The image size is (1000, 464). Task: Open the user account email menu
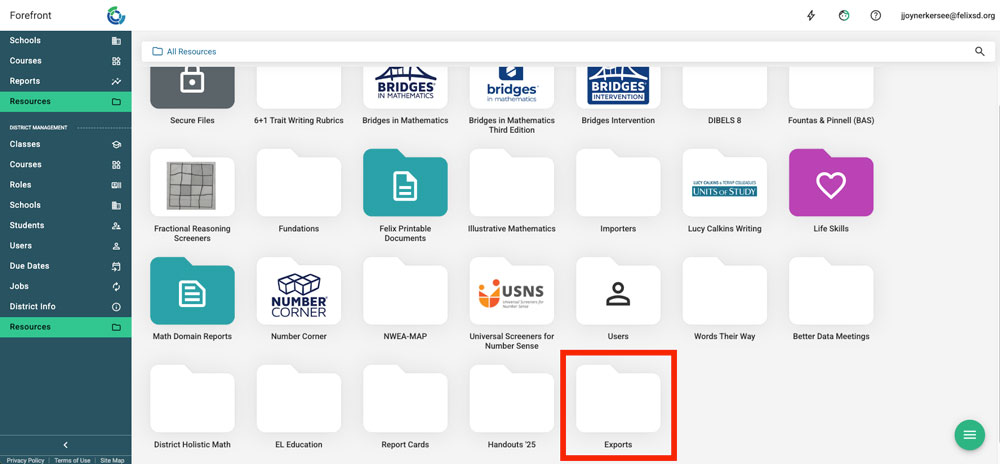click(x=945, y=16)
